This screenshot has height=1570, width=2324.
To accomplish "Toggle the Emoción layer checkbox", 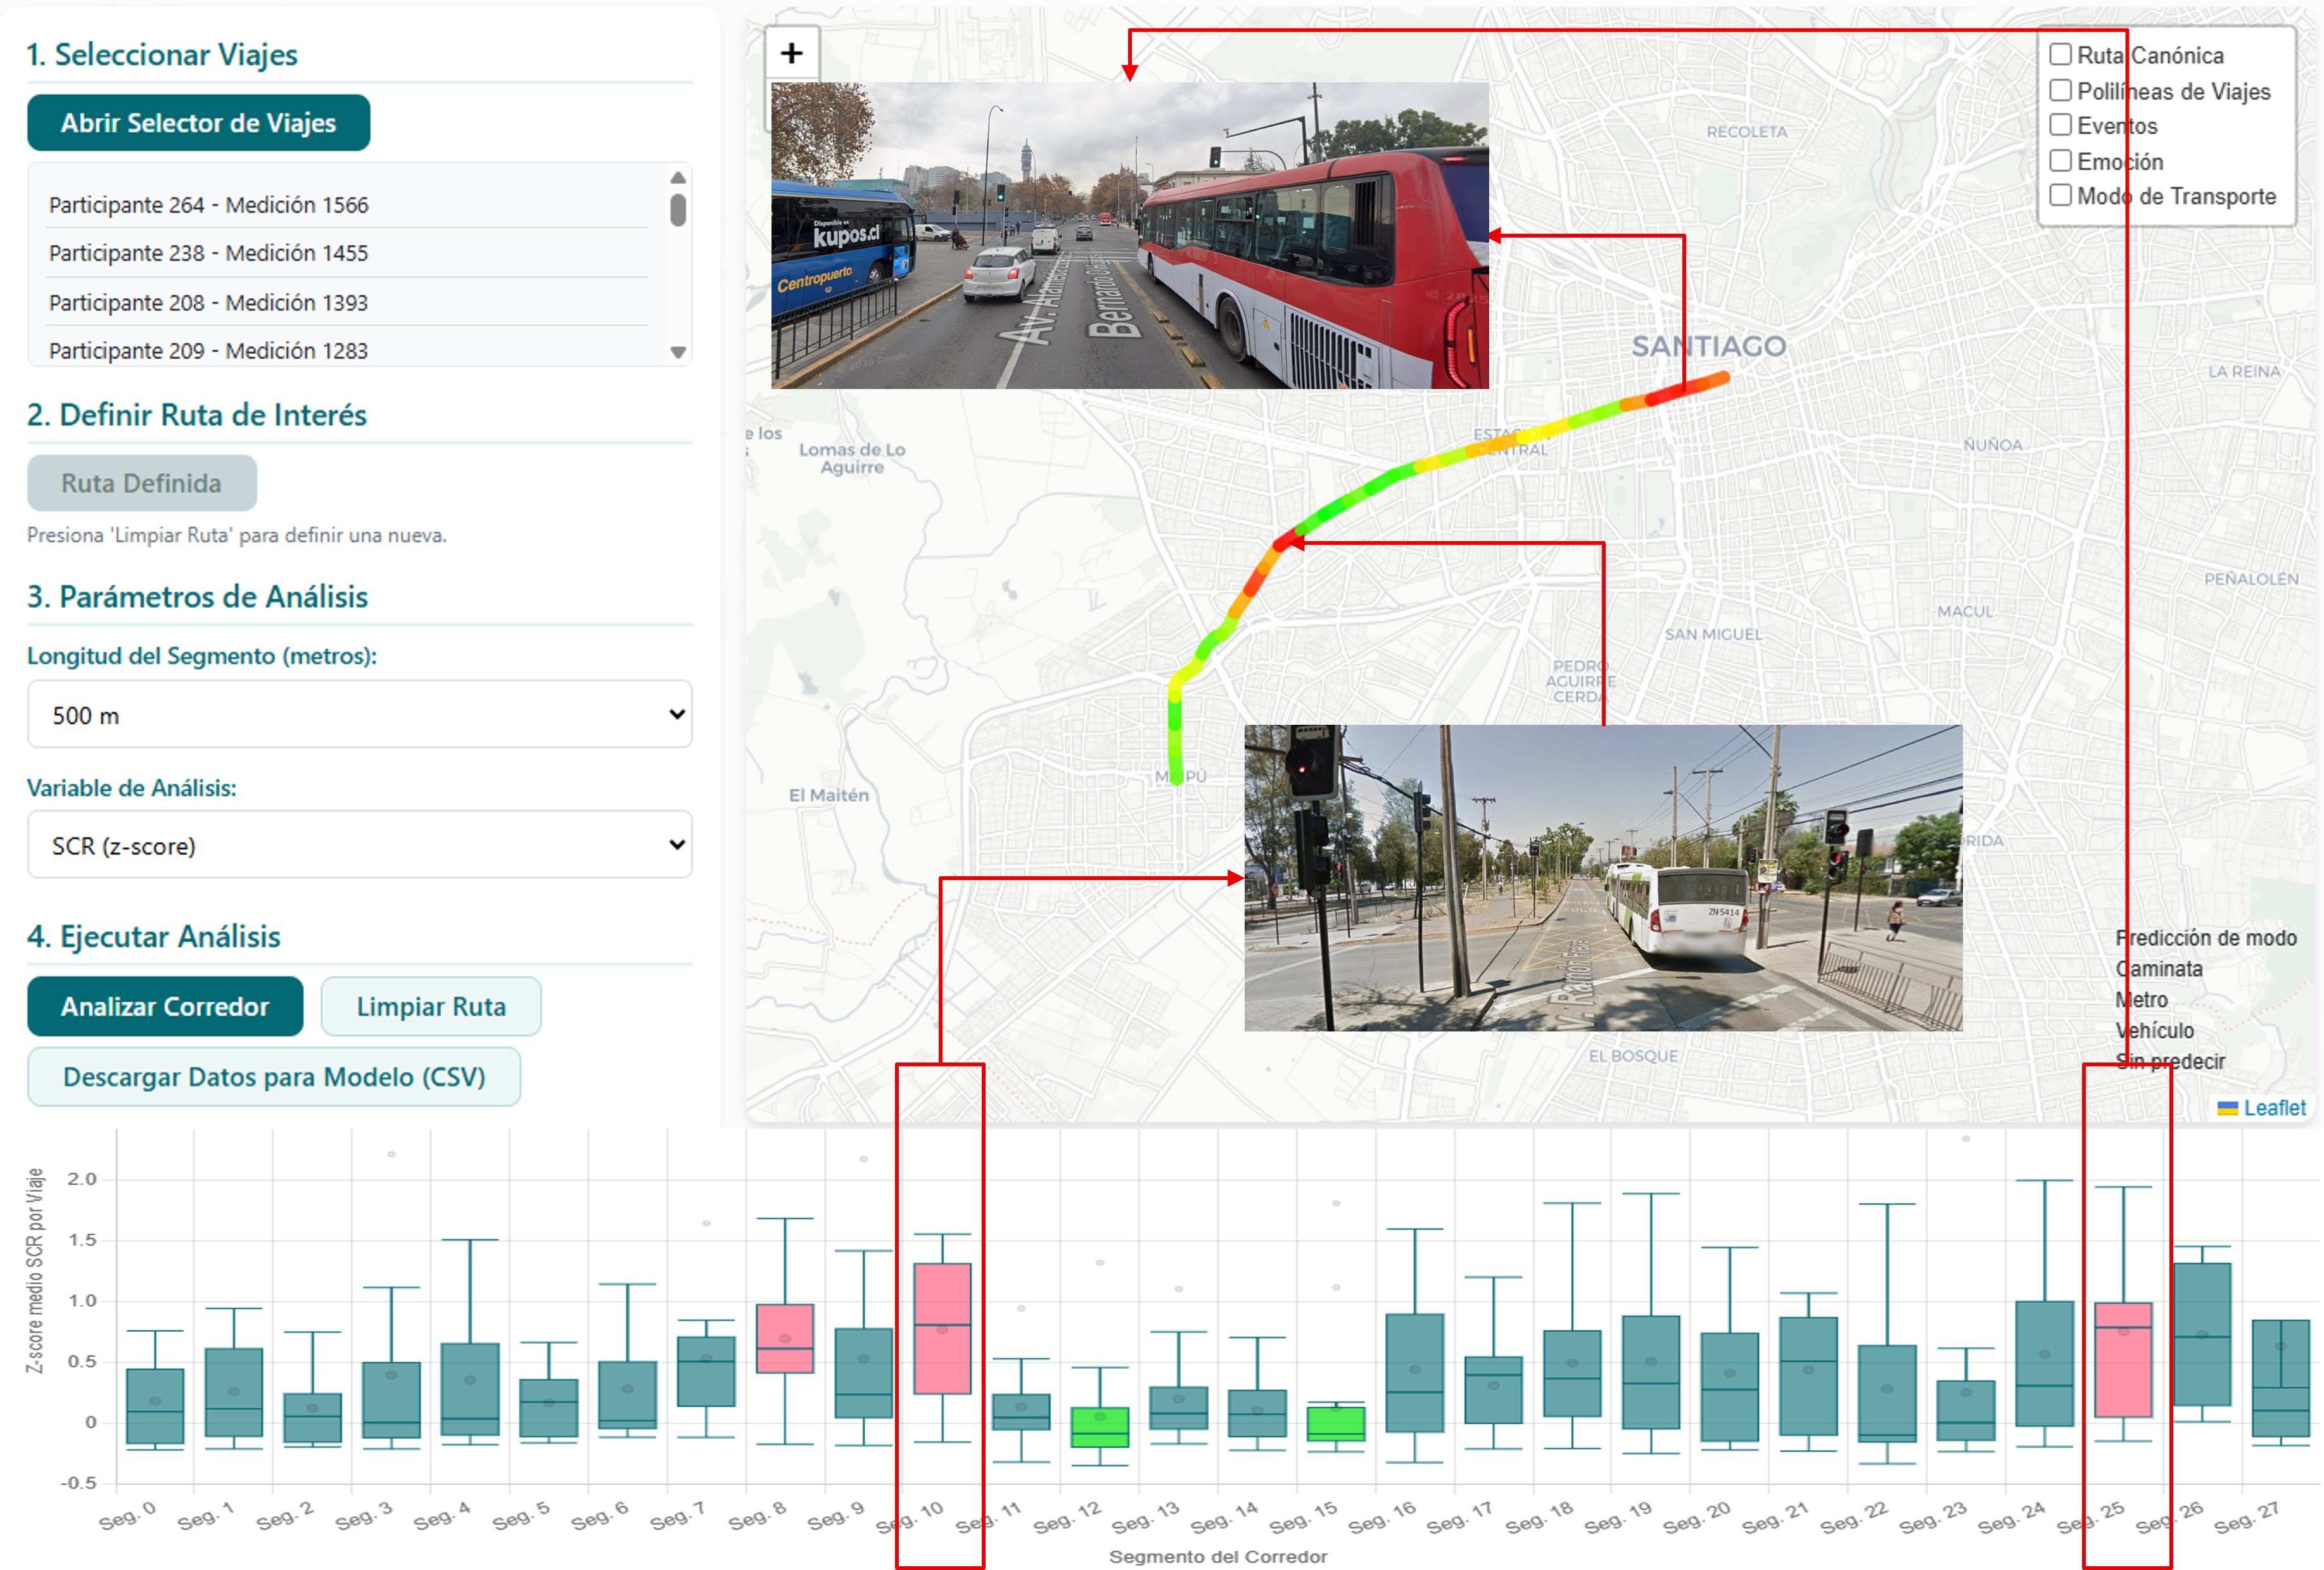I will point(2060,161).
